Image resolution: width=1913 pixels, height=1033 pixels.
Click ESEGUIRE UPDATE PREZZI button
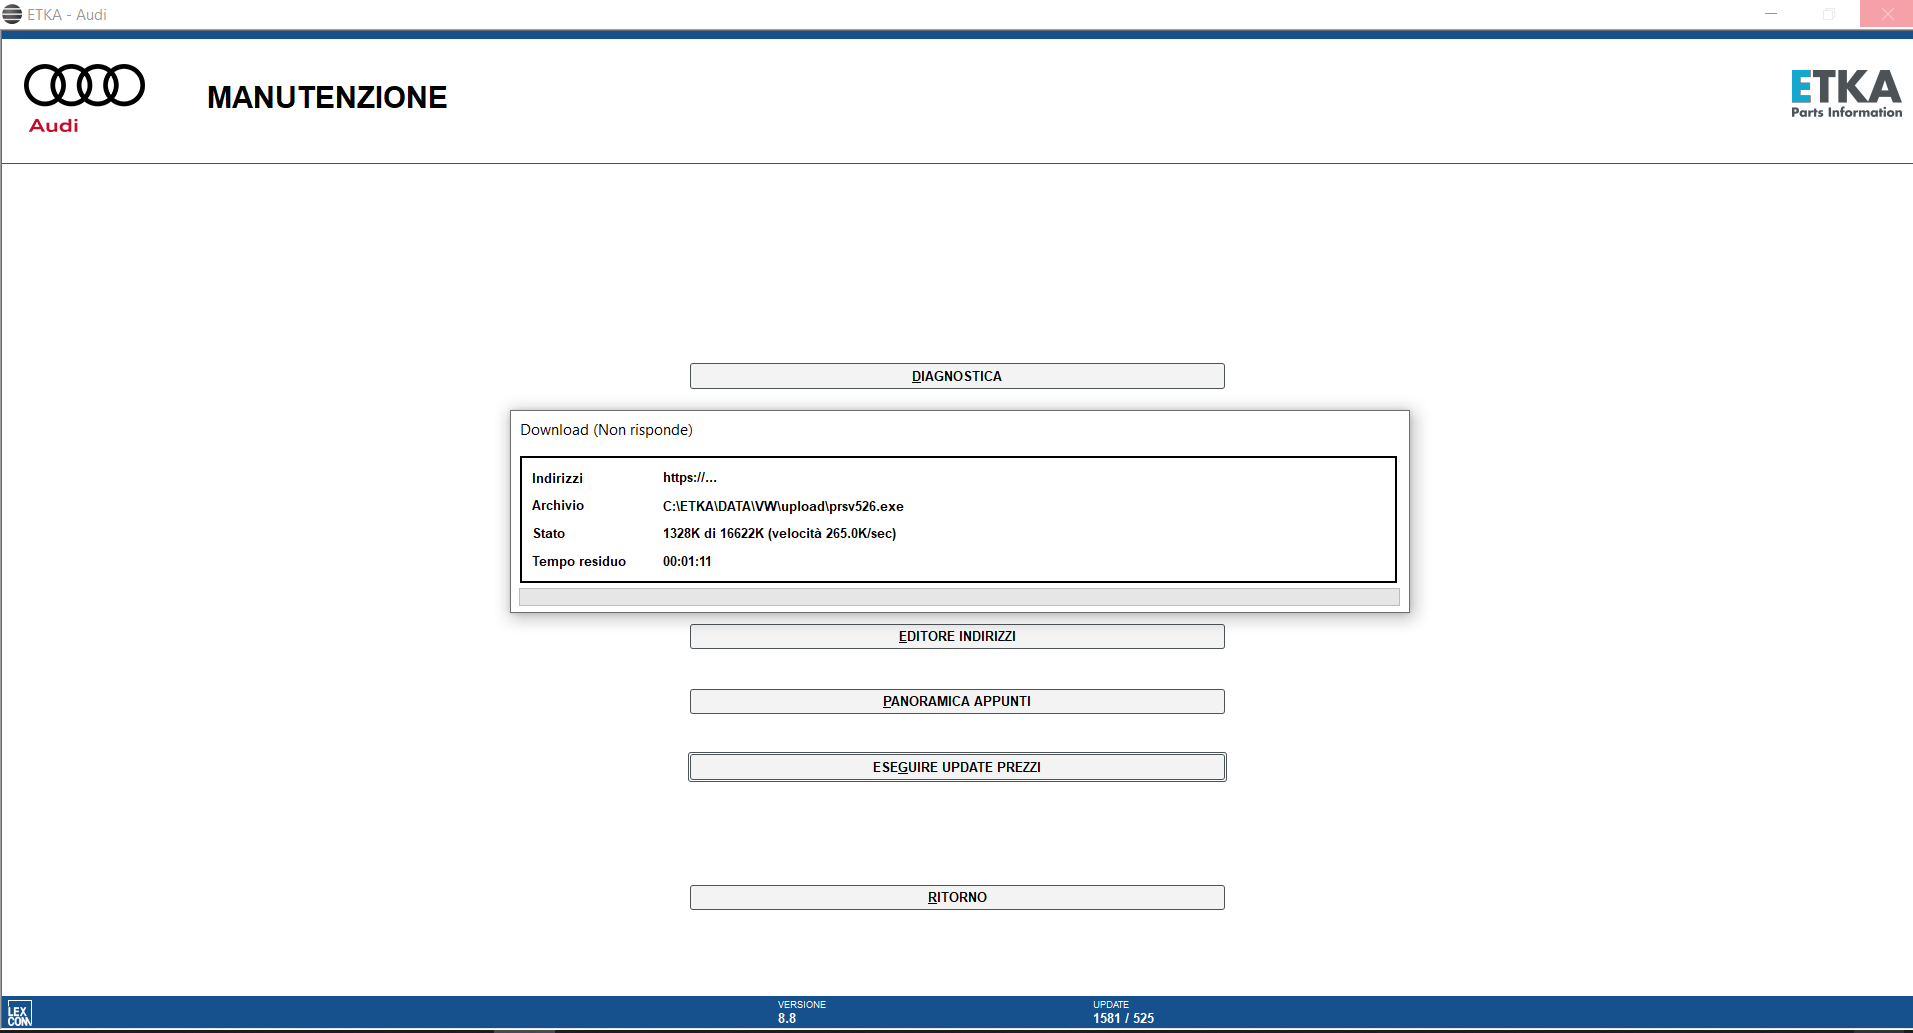point(957,767)
